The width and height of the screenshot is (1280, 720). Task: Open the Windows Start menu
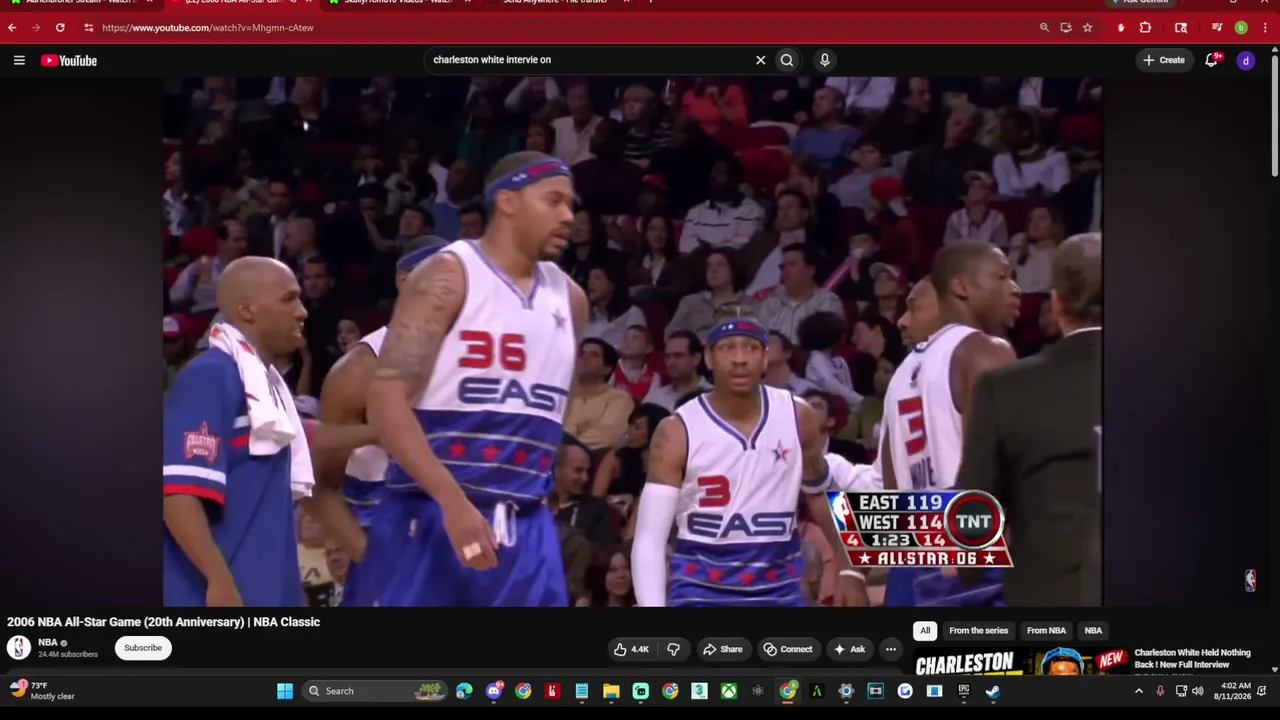point(285,691)
